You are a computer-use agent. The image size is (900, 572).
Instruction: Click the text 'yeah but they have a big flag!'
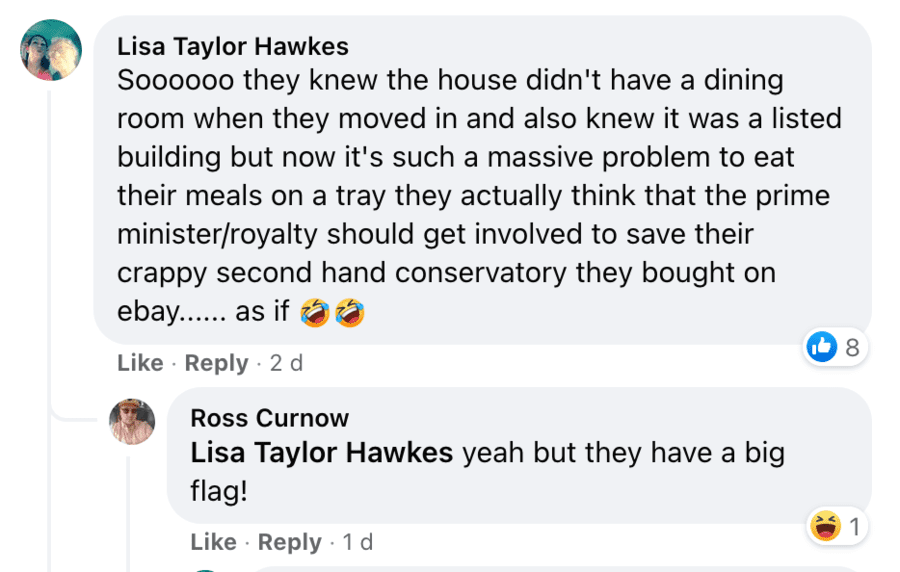pyautogui.click(x=624, y=453)
